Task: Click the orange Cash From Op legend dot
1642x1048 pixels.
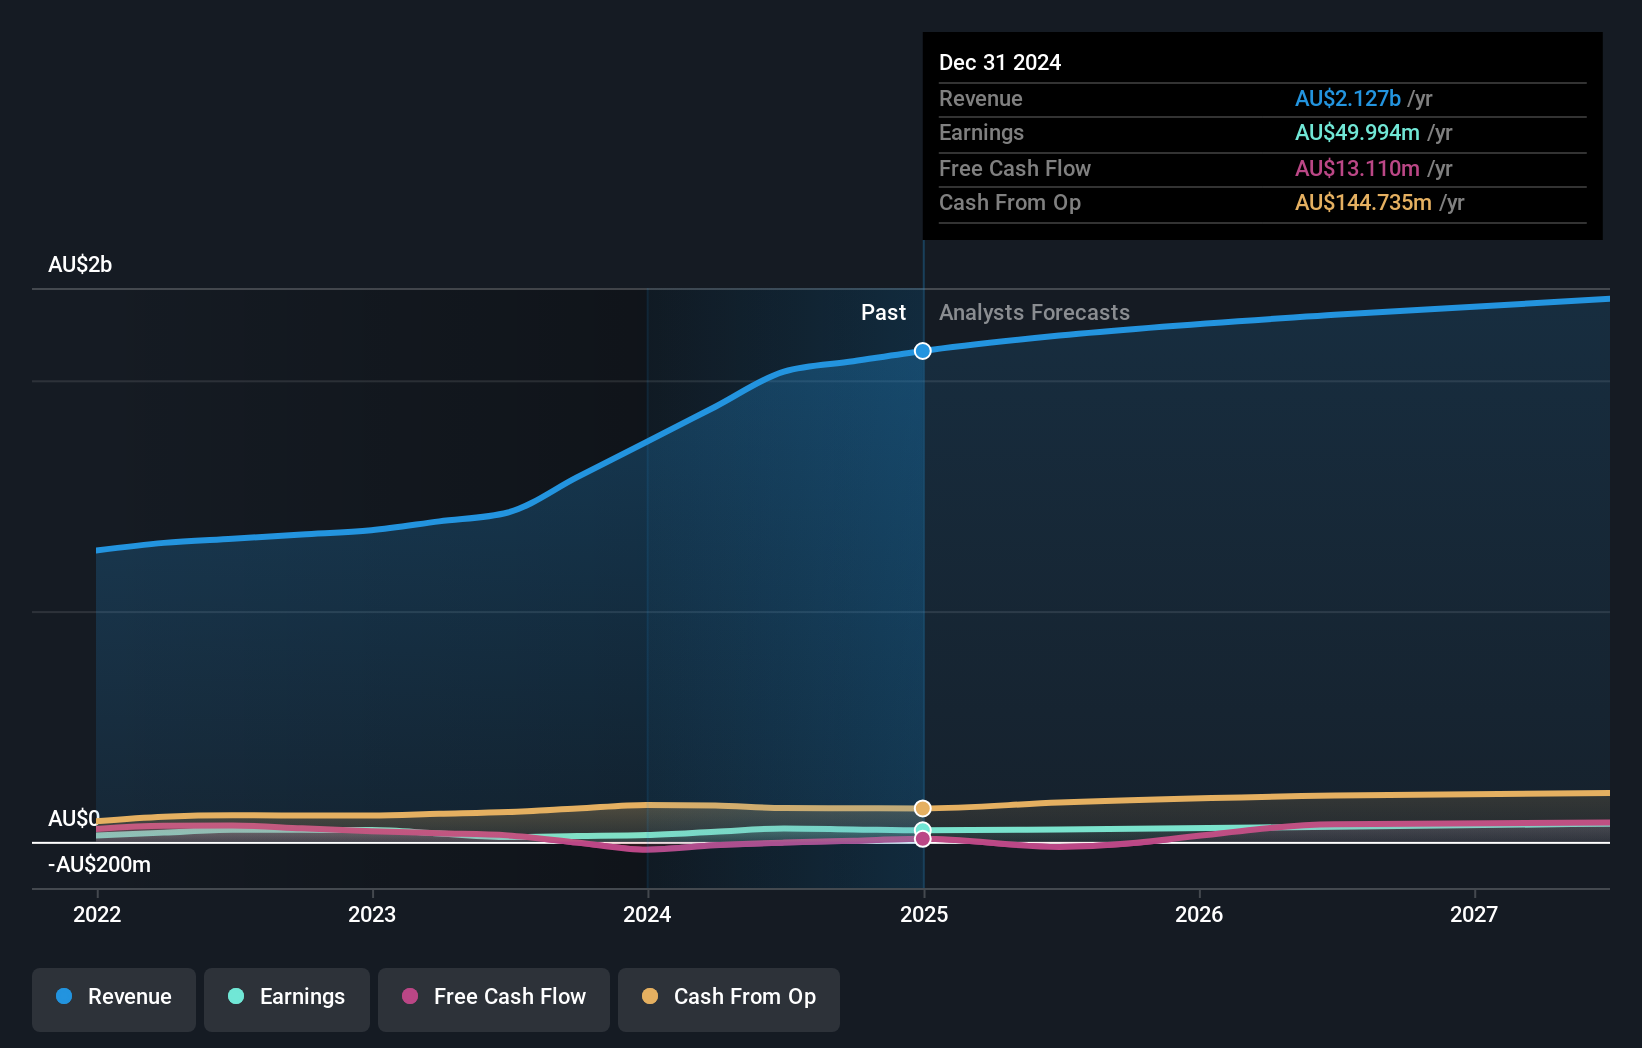Action: (x=649, y=996)
